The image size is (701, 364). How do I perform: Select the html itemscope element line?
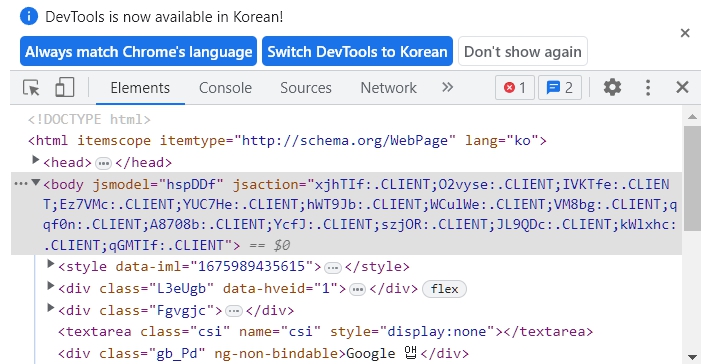point(287,140)
